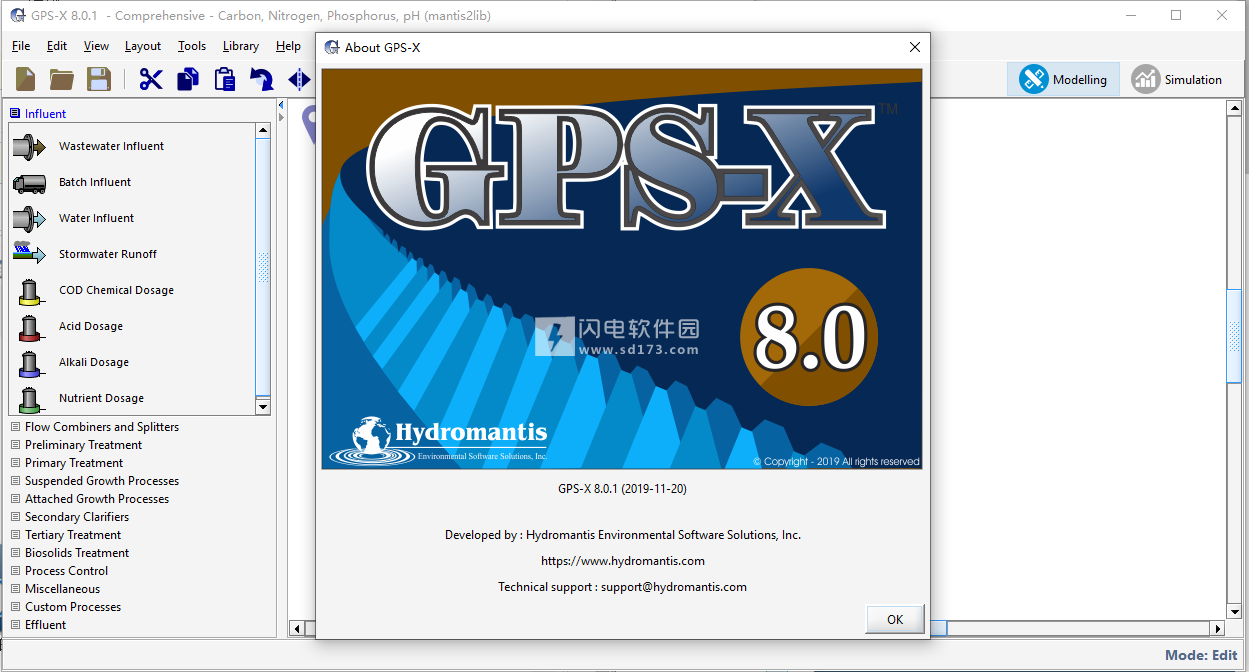1249x672 pixels.
Task: Select the Batch Influent truck icon
Action: tap(30, 183)
